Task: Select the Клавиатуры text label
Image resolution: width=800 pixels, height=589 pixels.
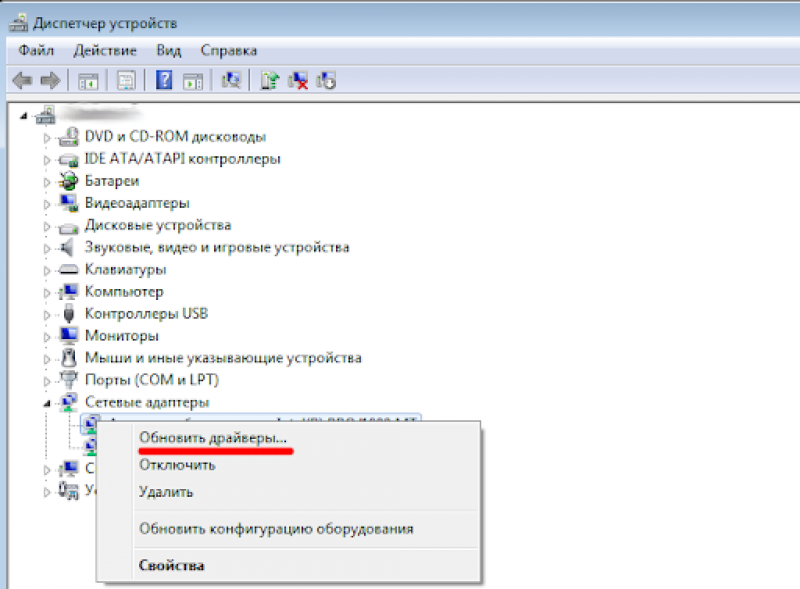Action: [x=126, y=269]
